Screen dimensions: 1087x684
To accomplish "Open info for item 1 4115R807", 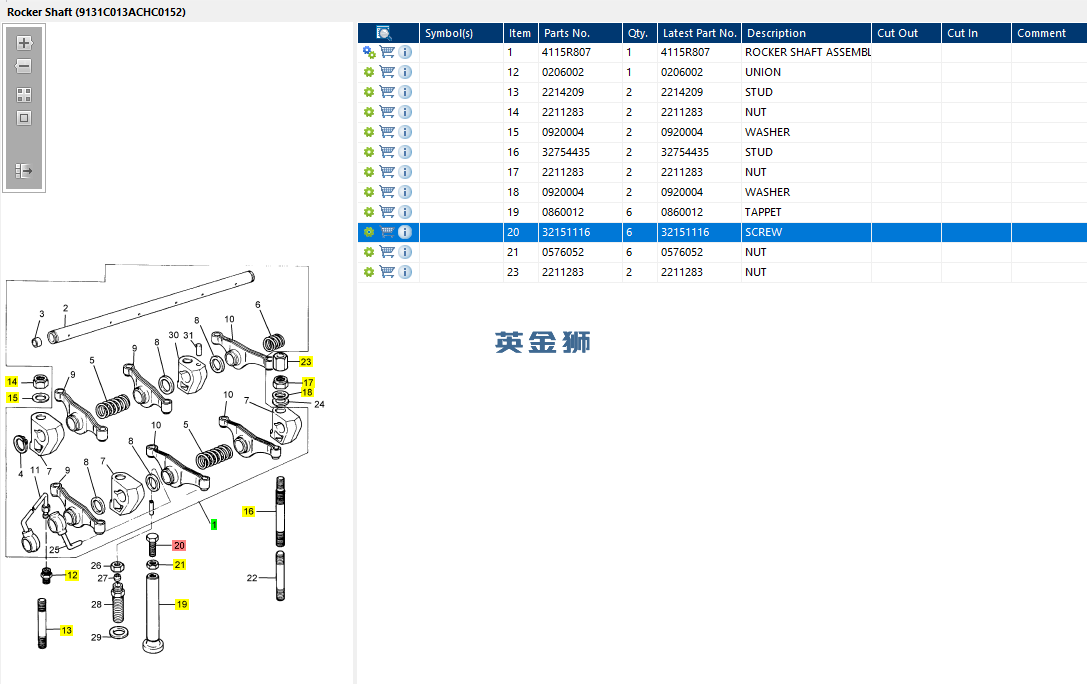I will [406, 52].
